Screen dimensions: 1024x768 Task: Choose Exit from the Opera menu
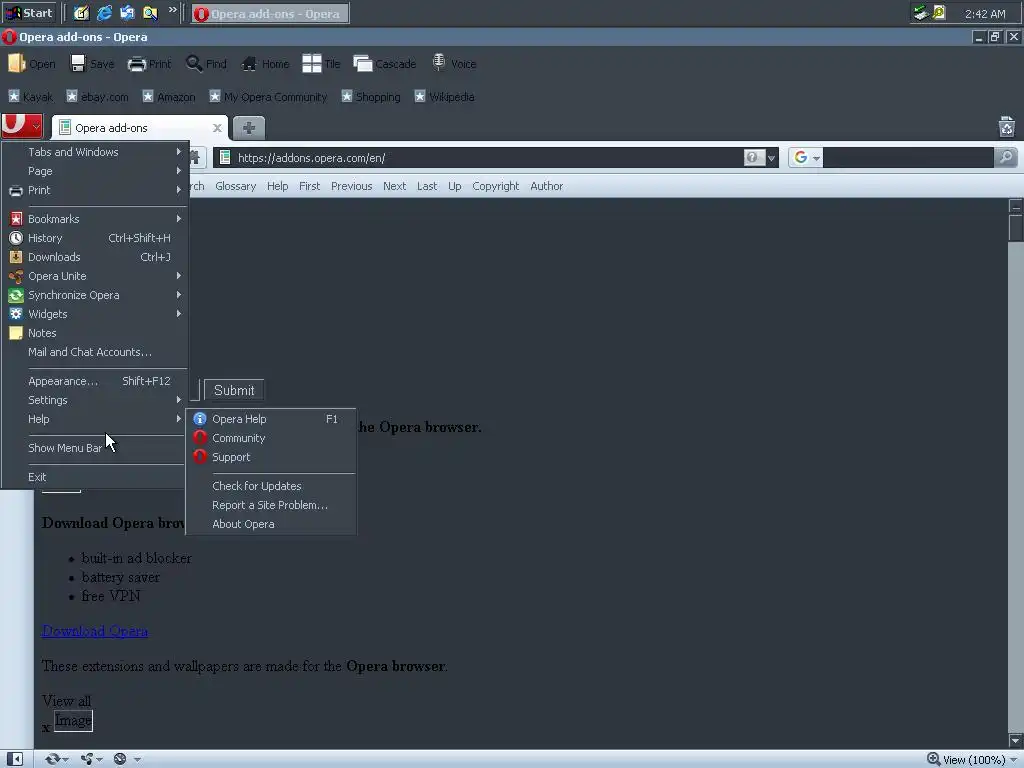[x=95, y=477]
